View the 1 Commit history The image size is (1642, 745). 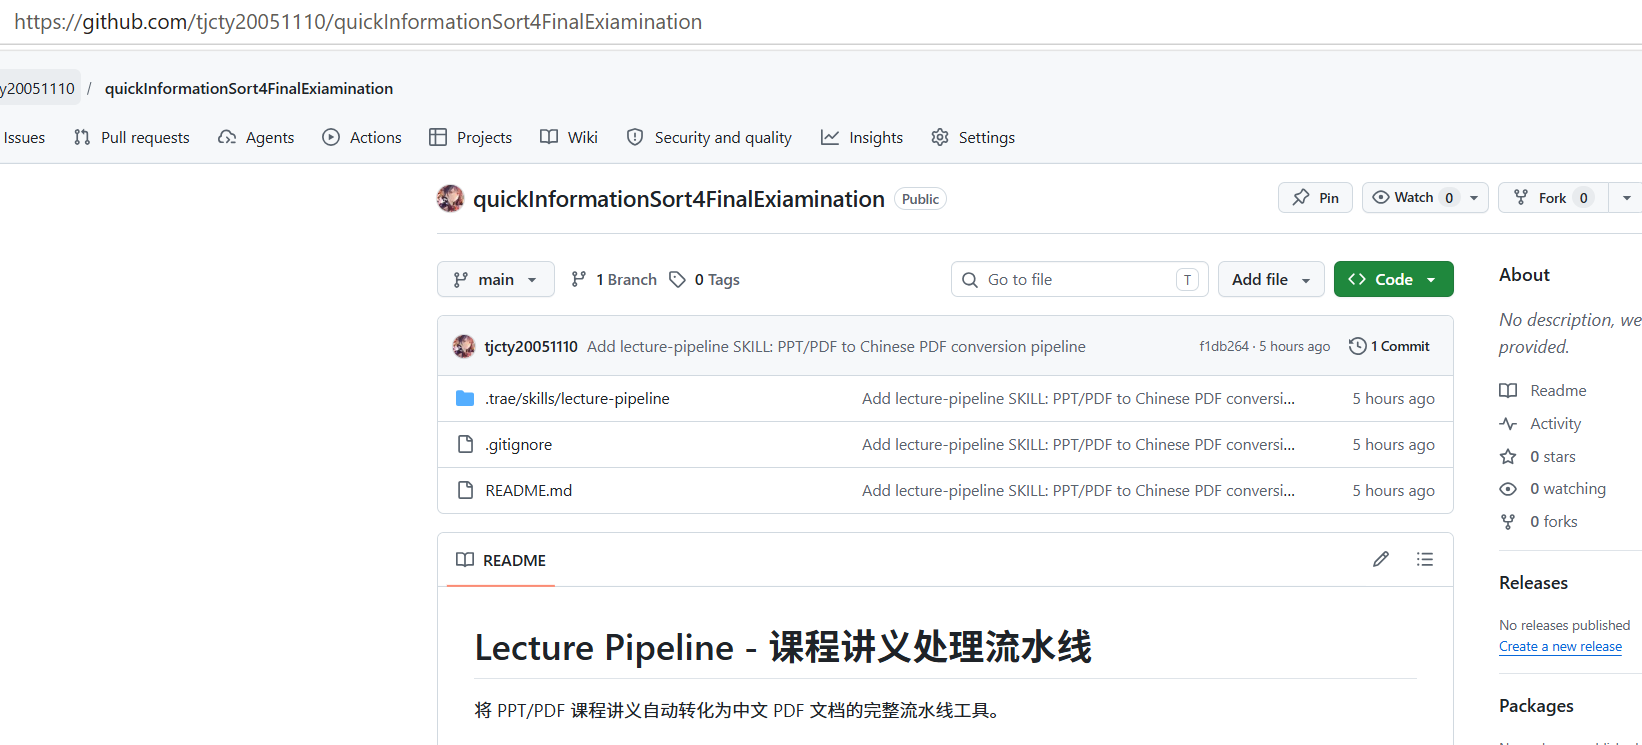[x=1390, y=346]
